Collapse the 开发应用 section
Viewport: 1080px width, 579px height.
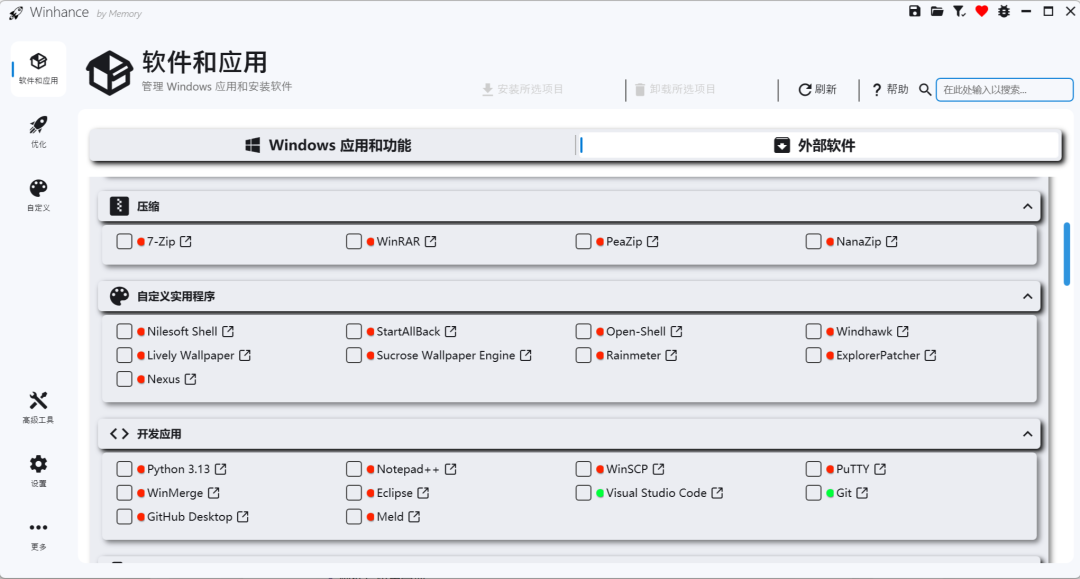[1027, 433]
